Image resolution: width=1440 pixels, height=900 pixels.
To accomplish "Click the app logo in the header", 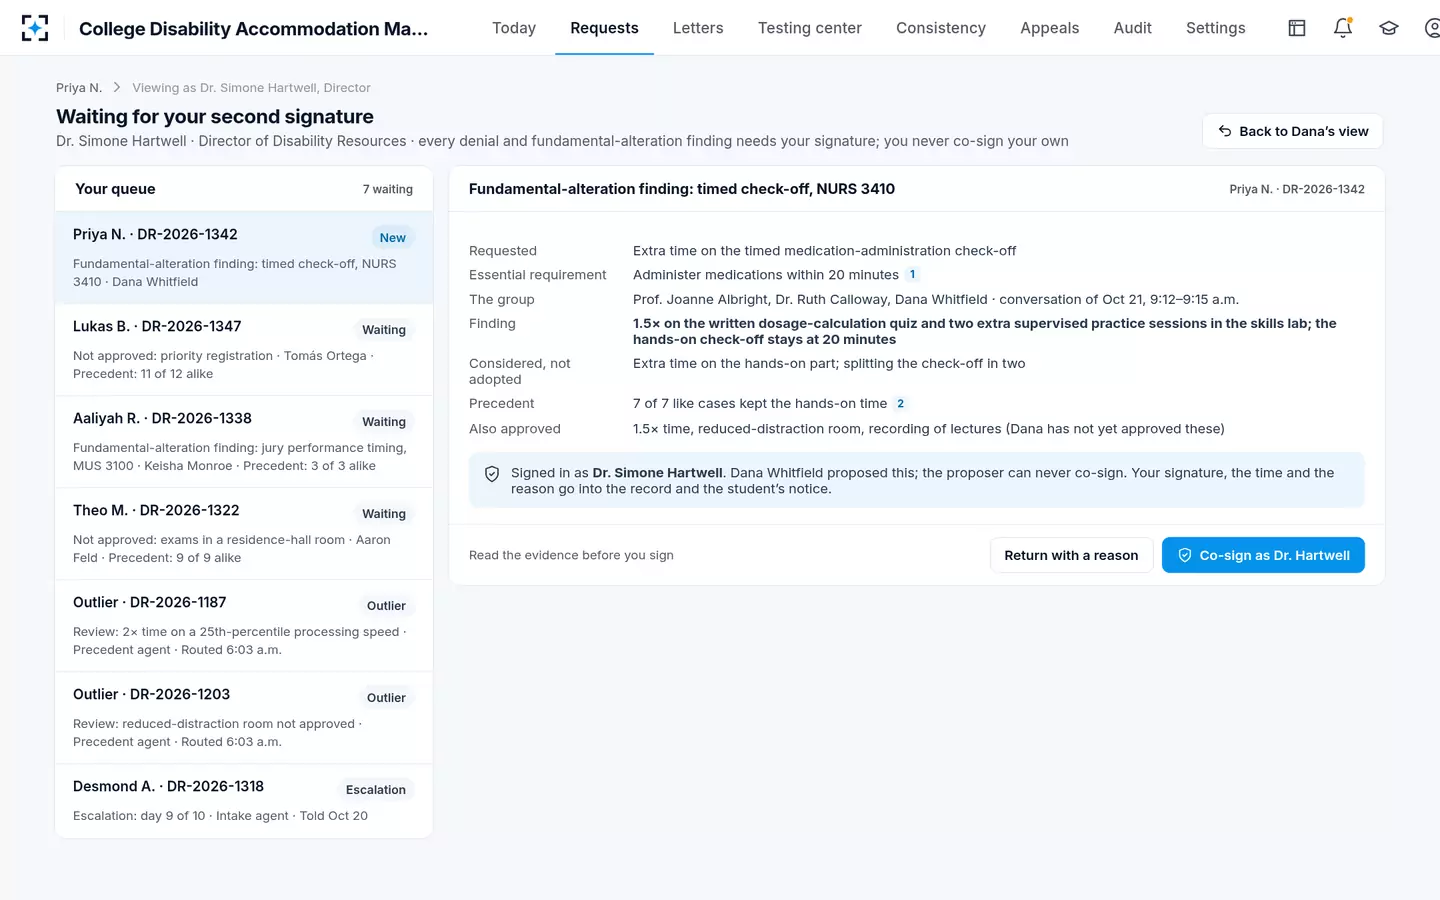I will 35,28.
